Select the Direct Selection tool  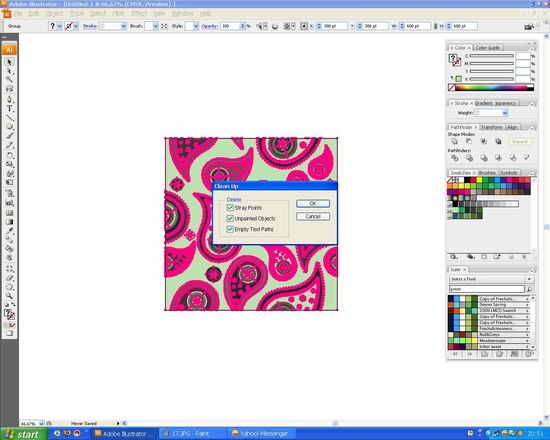click(9, 71)
